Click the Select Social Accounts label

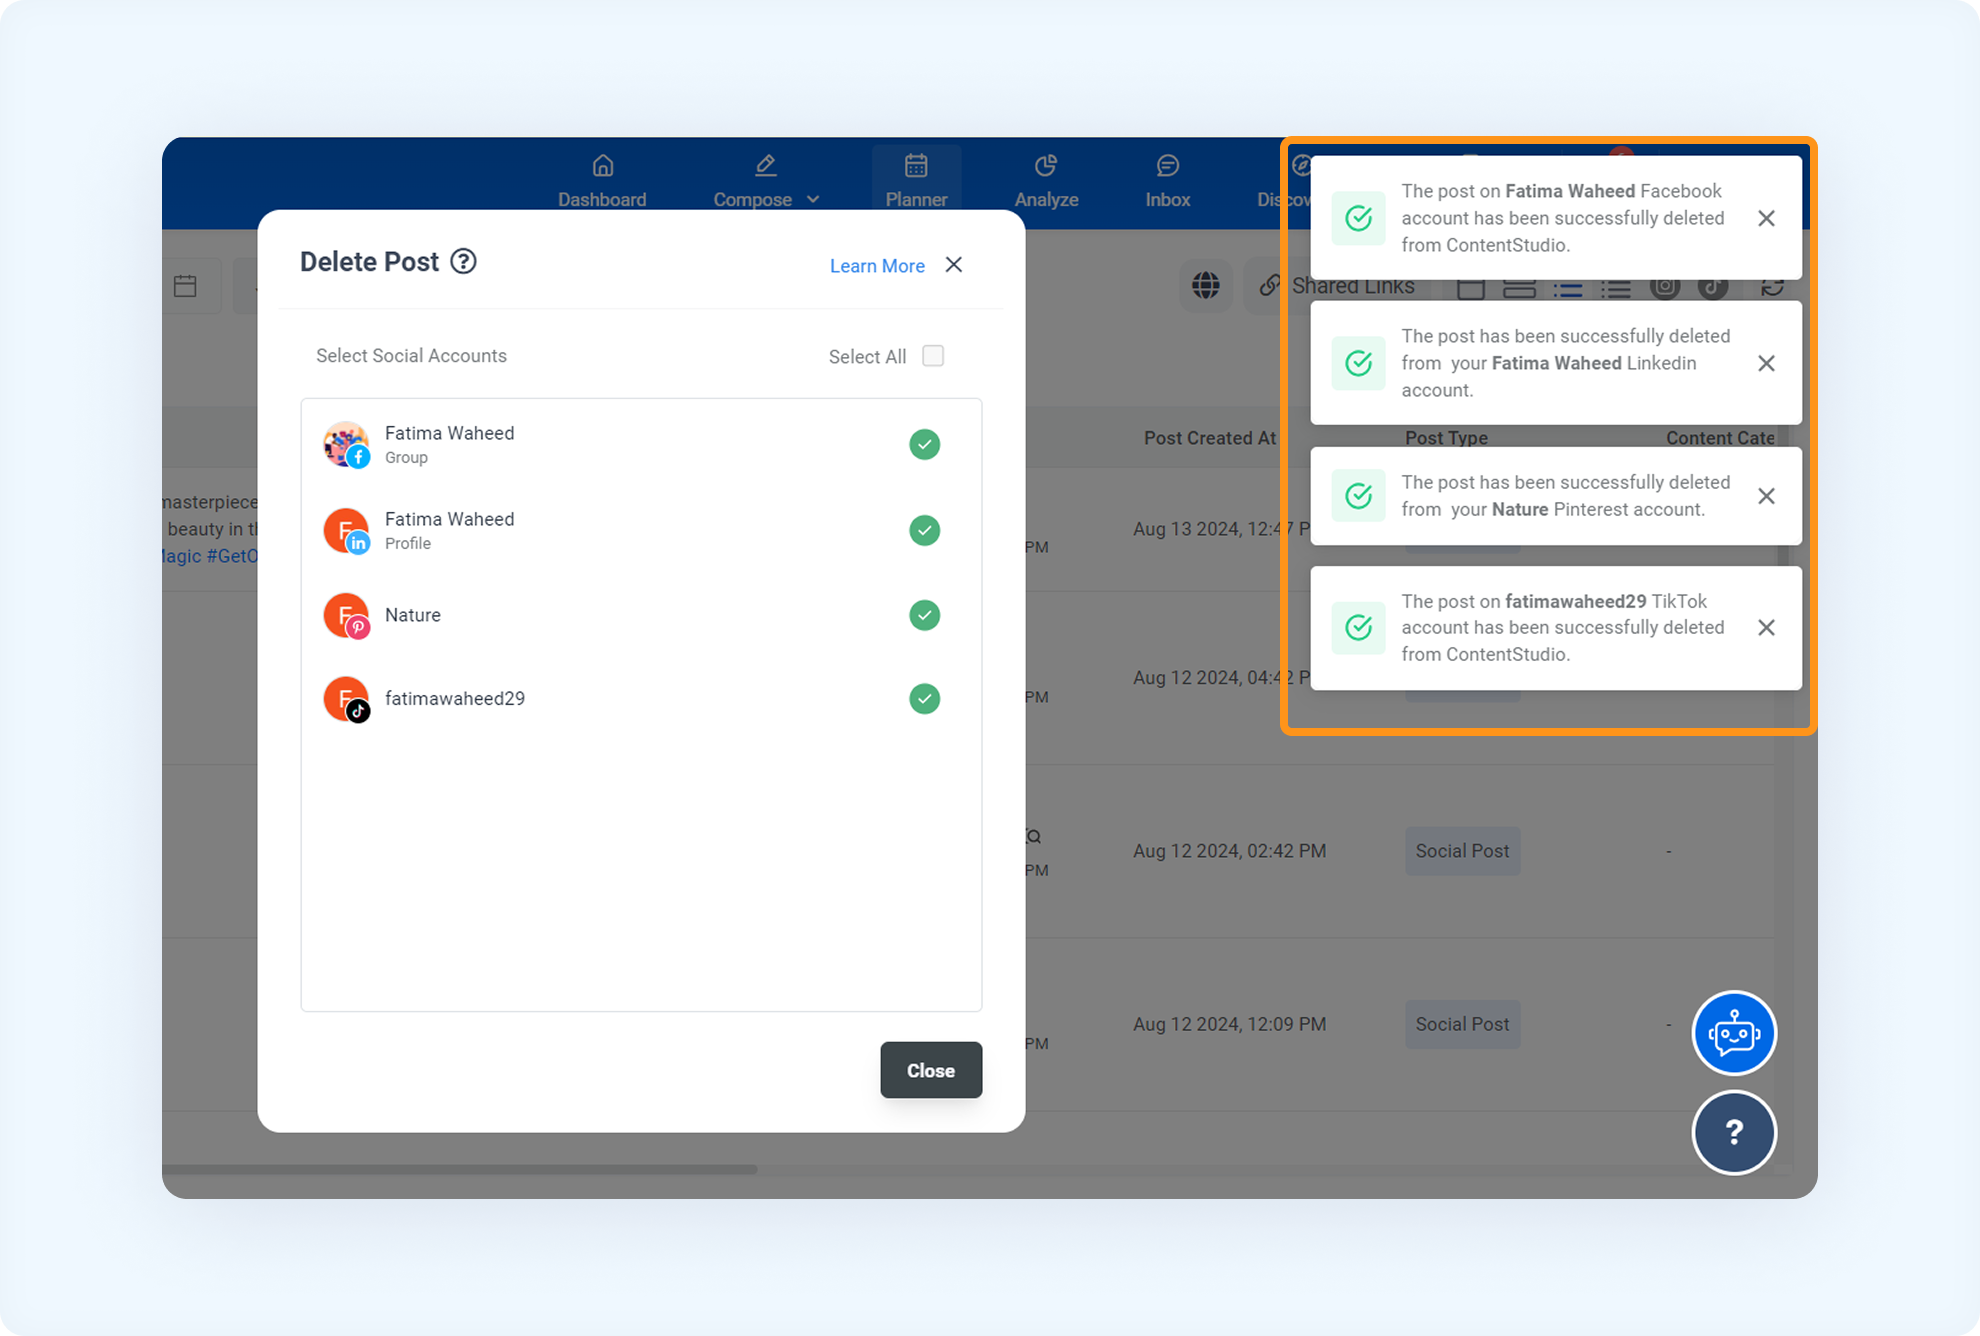pyautogui.click(x=411, y=356)
